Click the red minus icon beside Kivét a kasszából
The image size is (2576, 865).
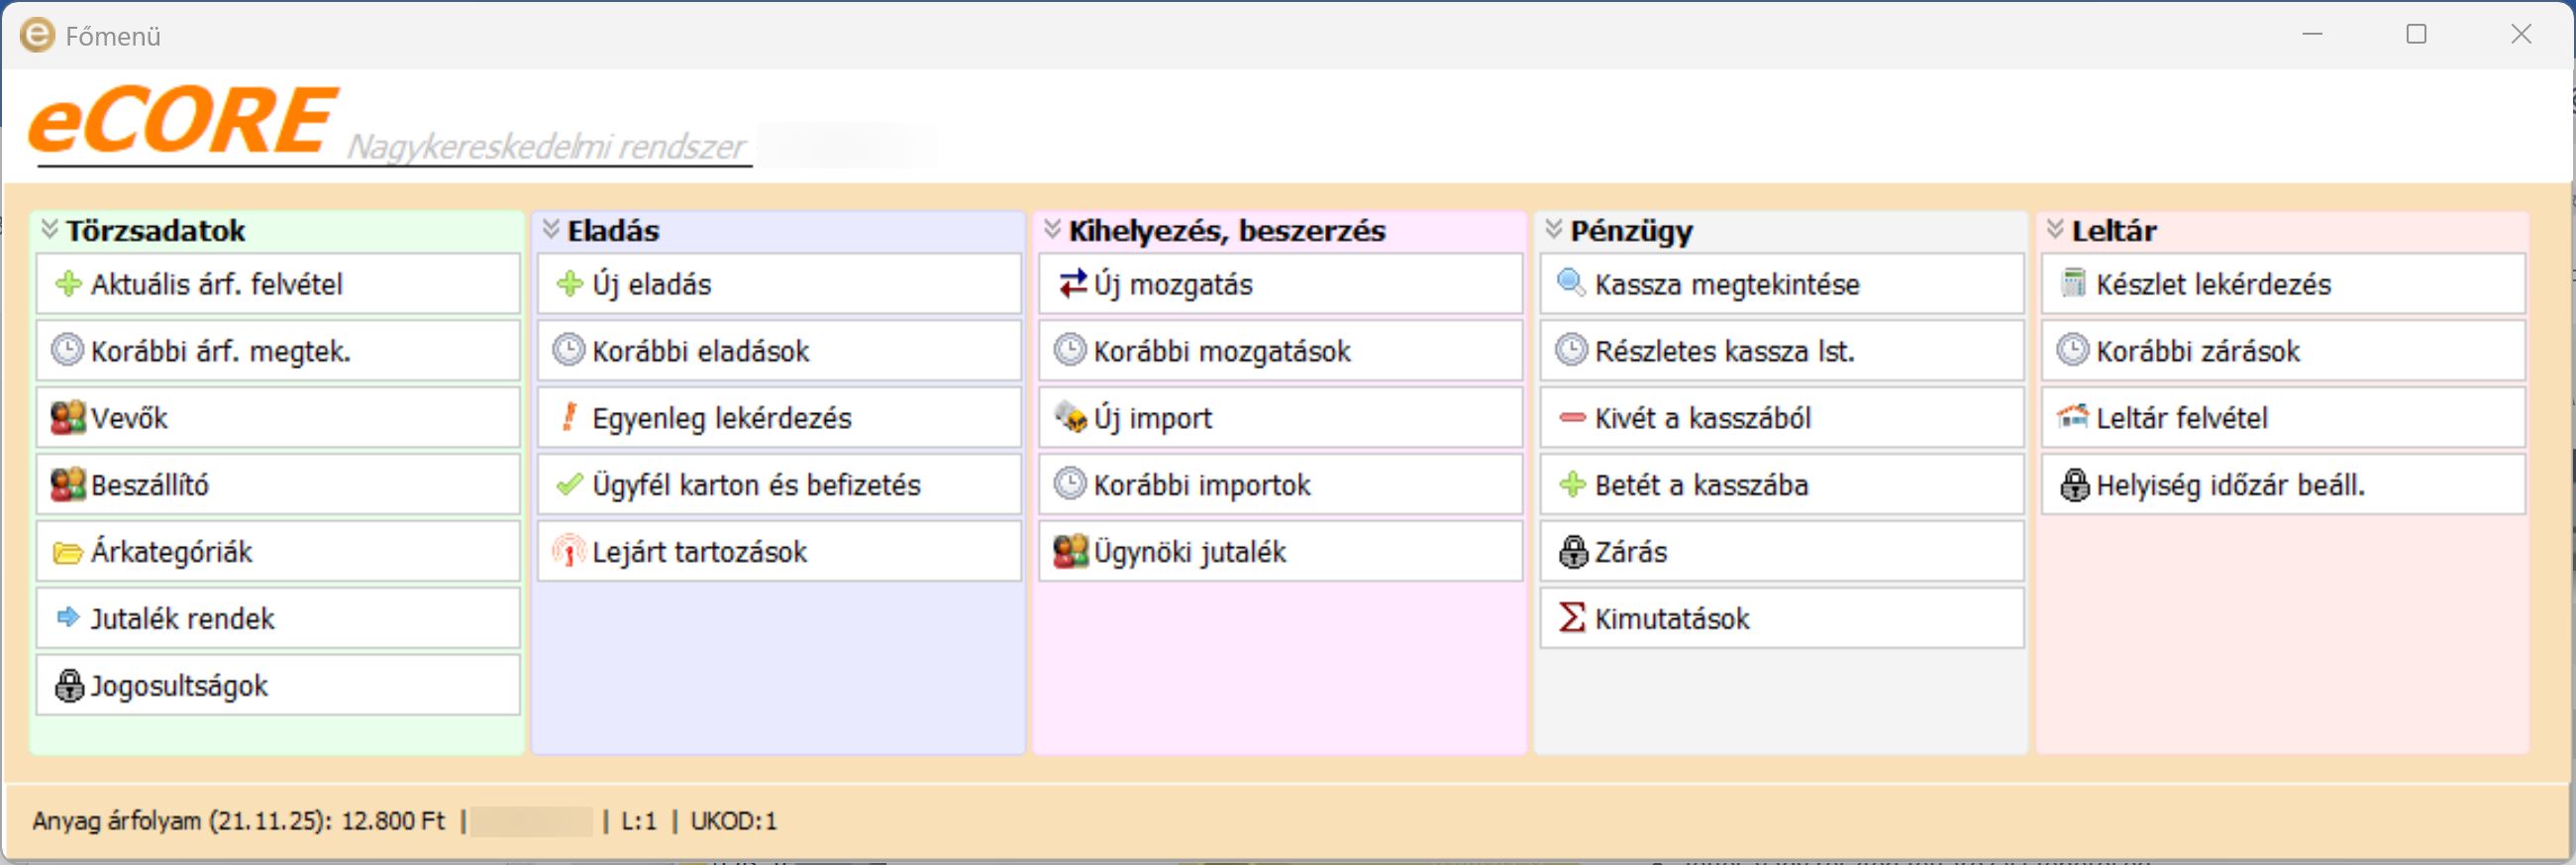pos(1573,418)
